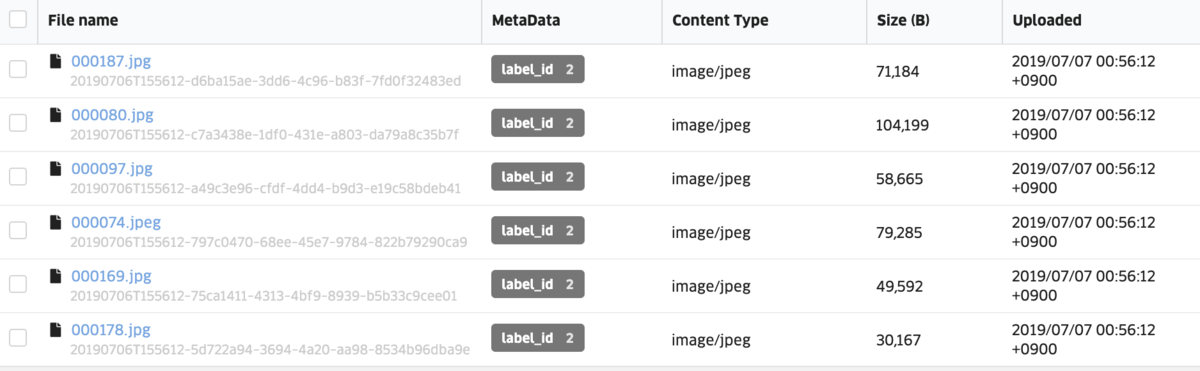Viewport: 1200px width, 371px height.
Task: Click file icon beside 000178.jpg
Action: pyautogui.click(x=56, y=331)
